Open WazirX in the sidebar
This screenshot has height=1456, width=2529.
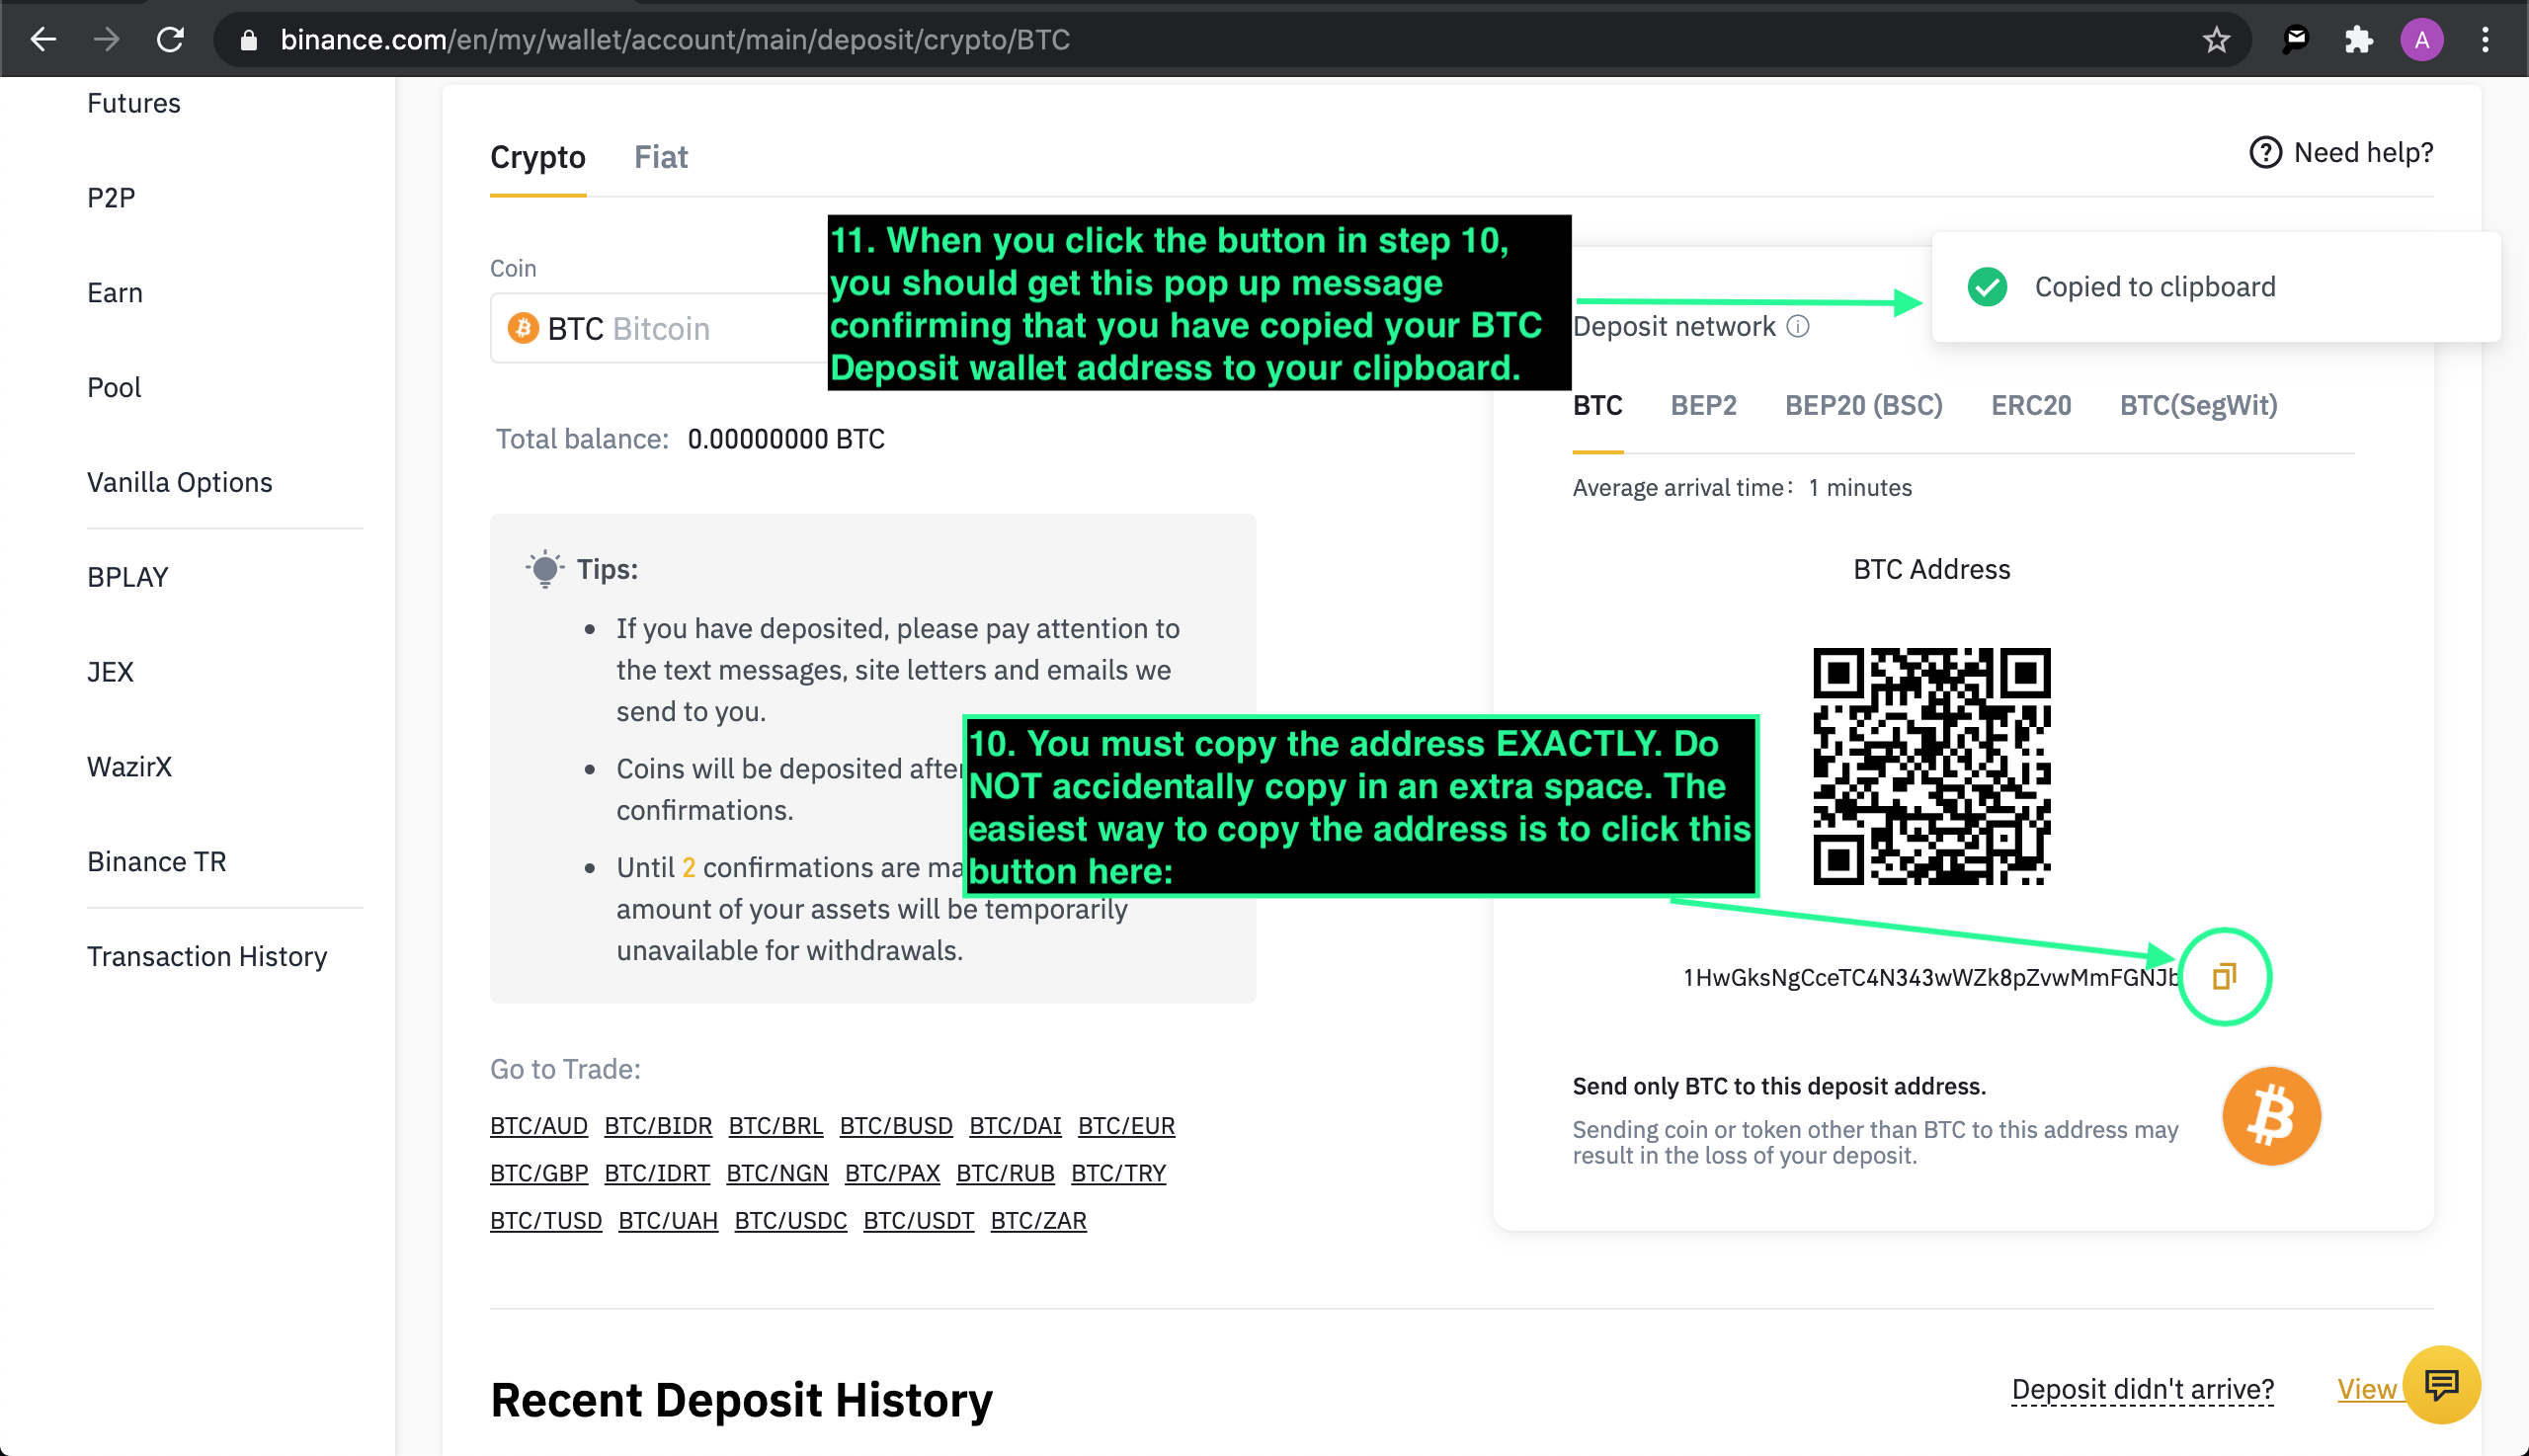tap(129, 767)
